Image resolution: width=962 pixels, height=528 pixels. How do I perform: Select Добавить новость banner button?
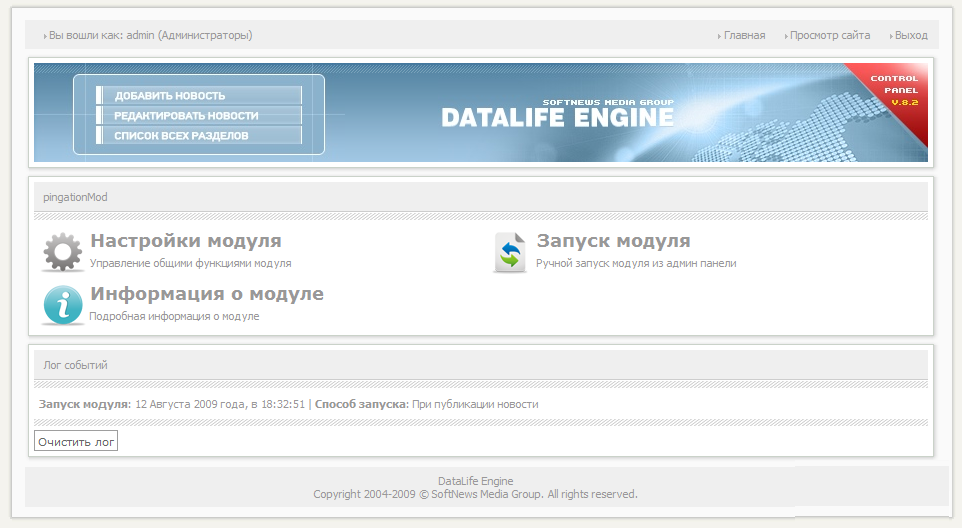(199, 96)
